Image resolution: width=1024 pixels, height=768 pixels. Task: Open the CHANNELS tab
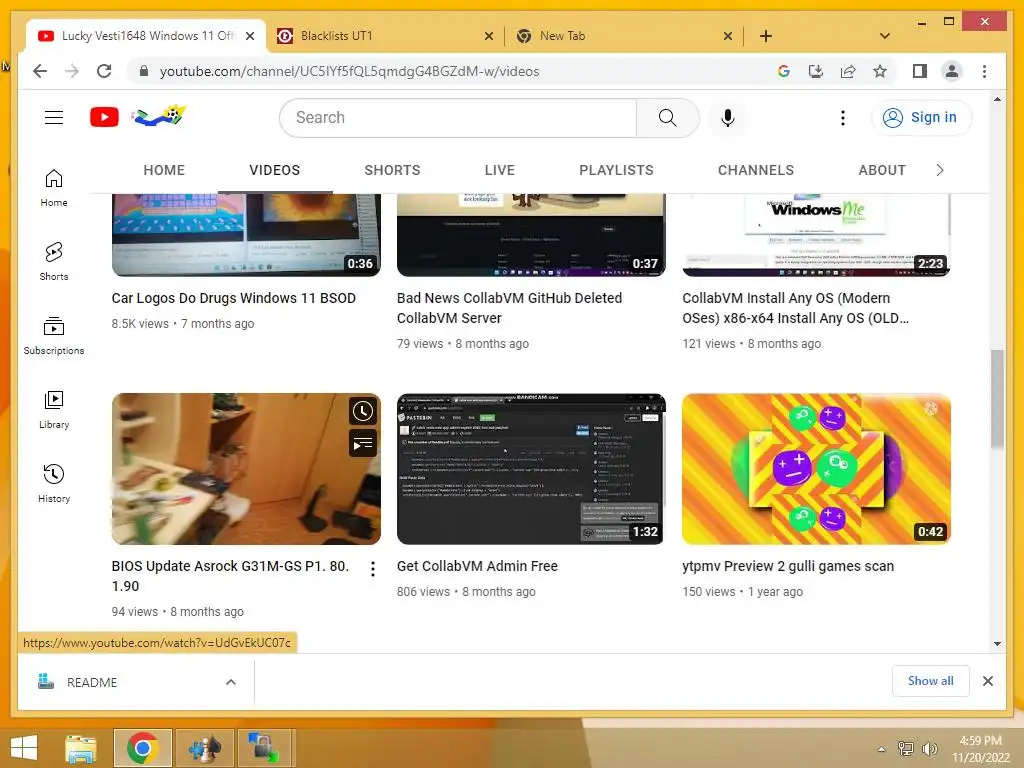(756, 170)
